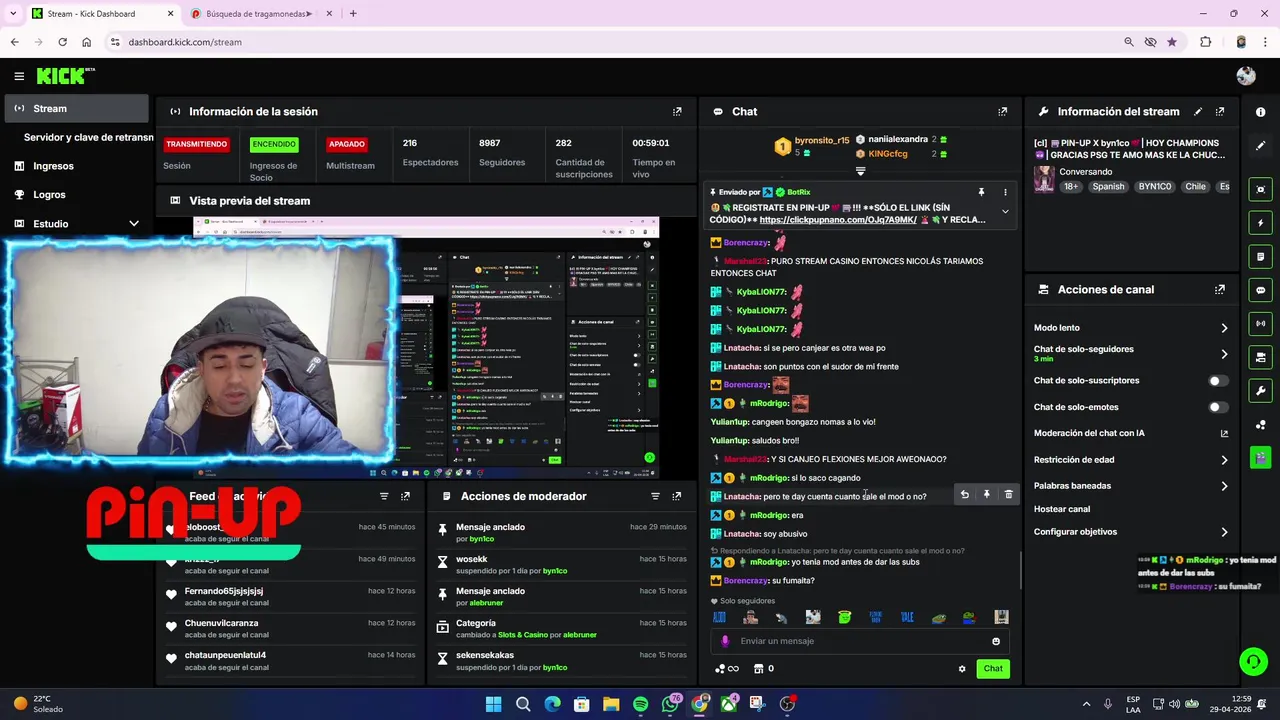Open the Kick hamburger menu

19,76
